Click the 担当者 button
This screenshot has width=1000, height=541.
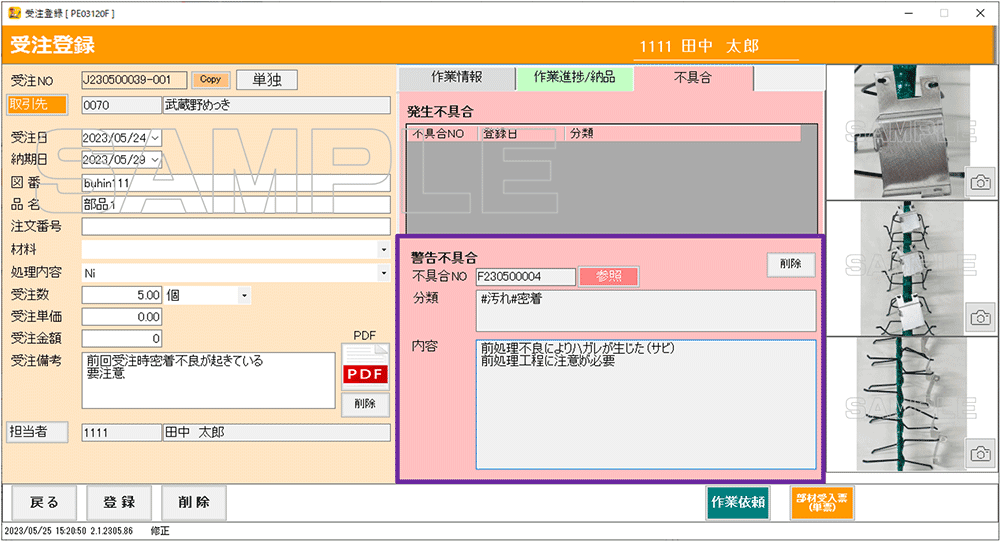tap(38, 432)
